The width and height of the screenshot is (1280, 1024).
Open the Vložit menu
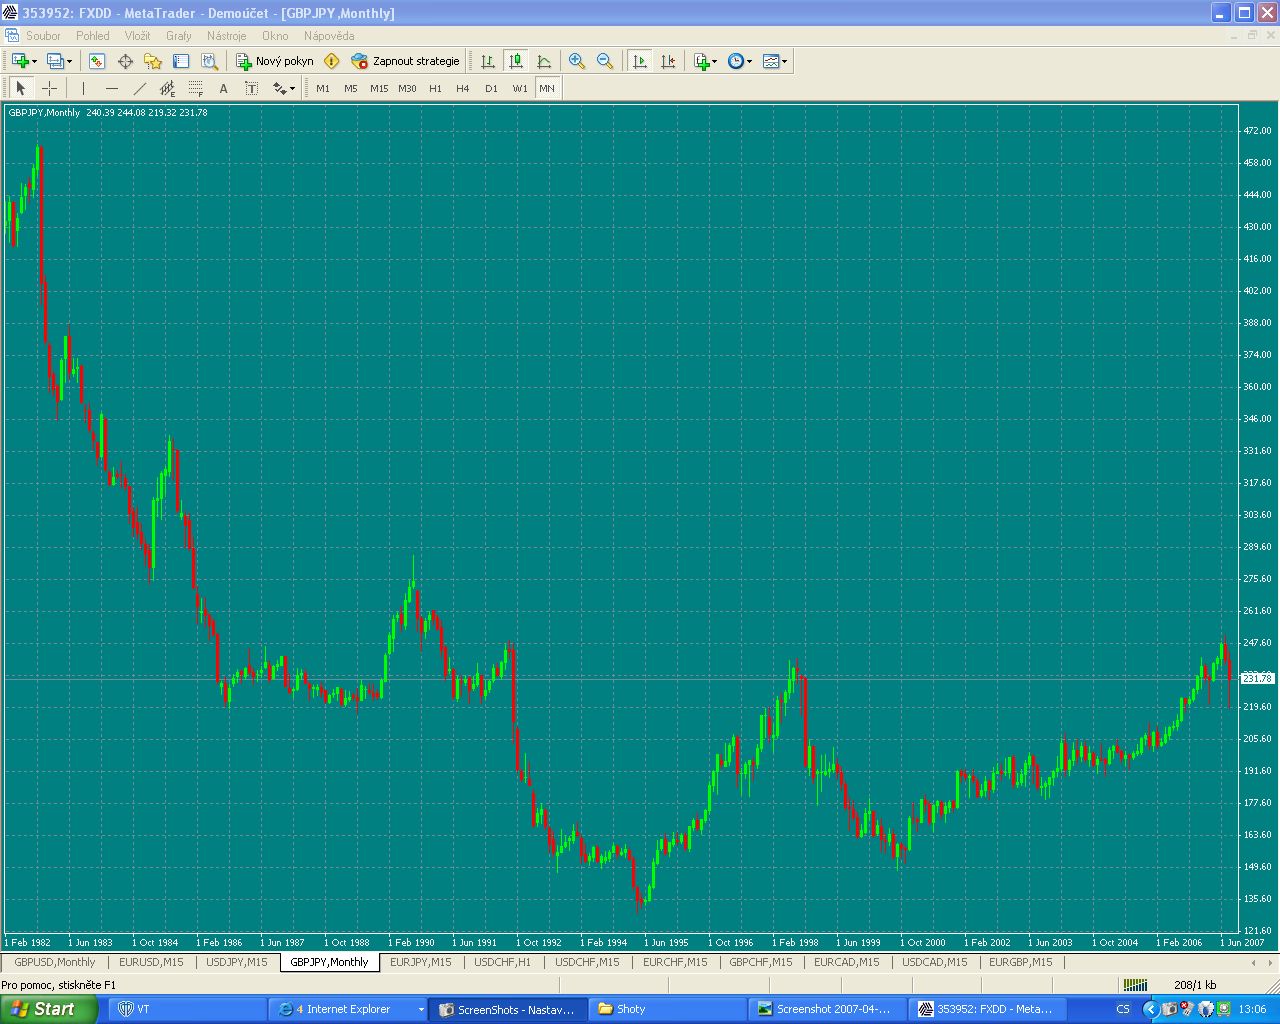point(138,36)
